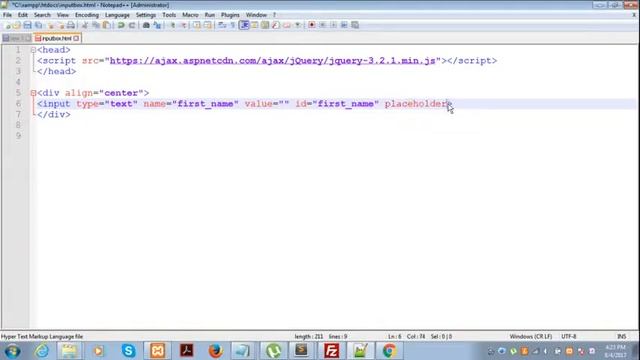Zoom out using the toolbar icon
Screen dimensions: 640x360
pos(184,25)
